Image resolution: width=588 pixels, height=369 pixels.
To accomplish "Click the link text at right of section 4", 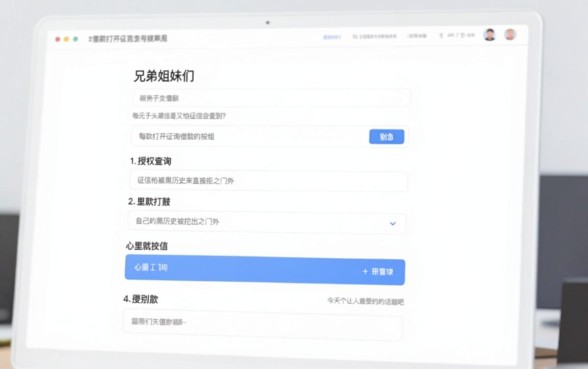I will point(366,301).
